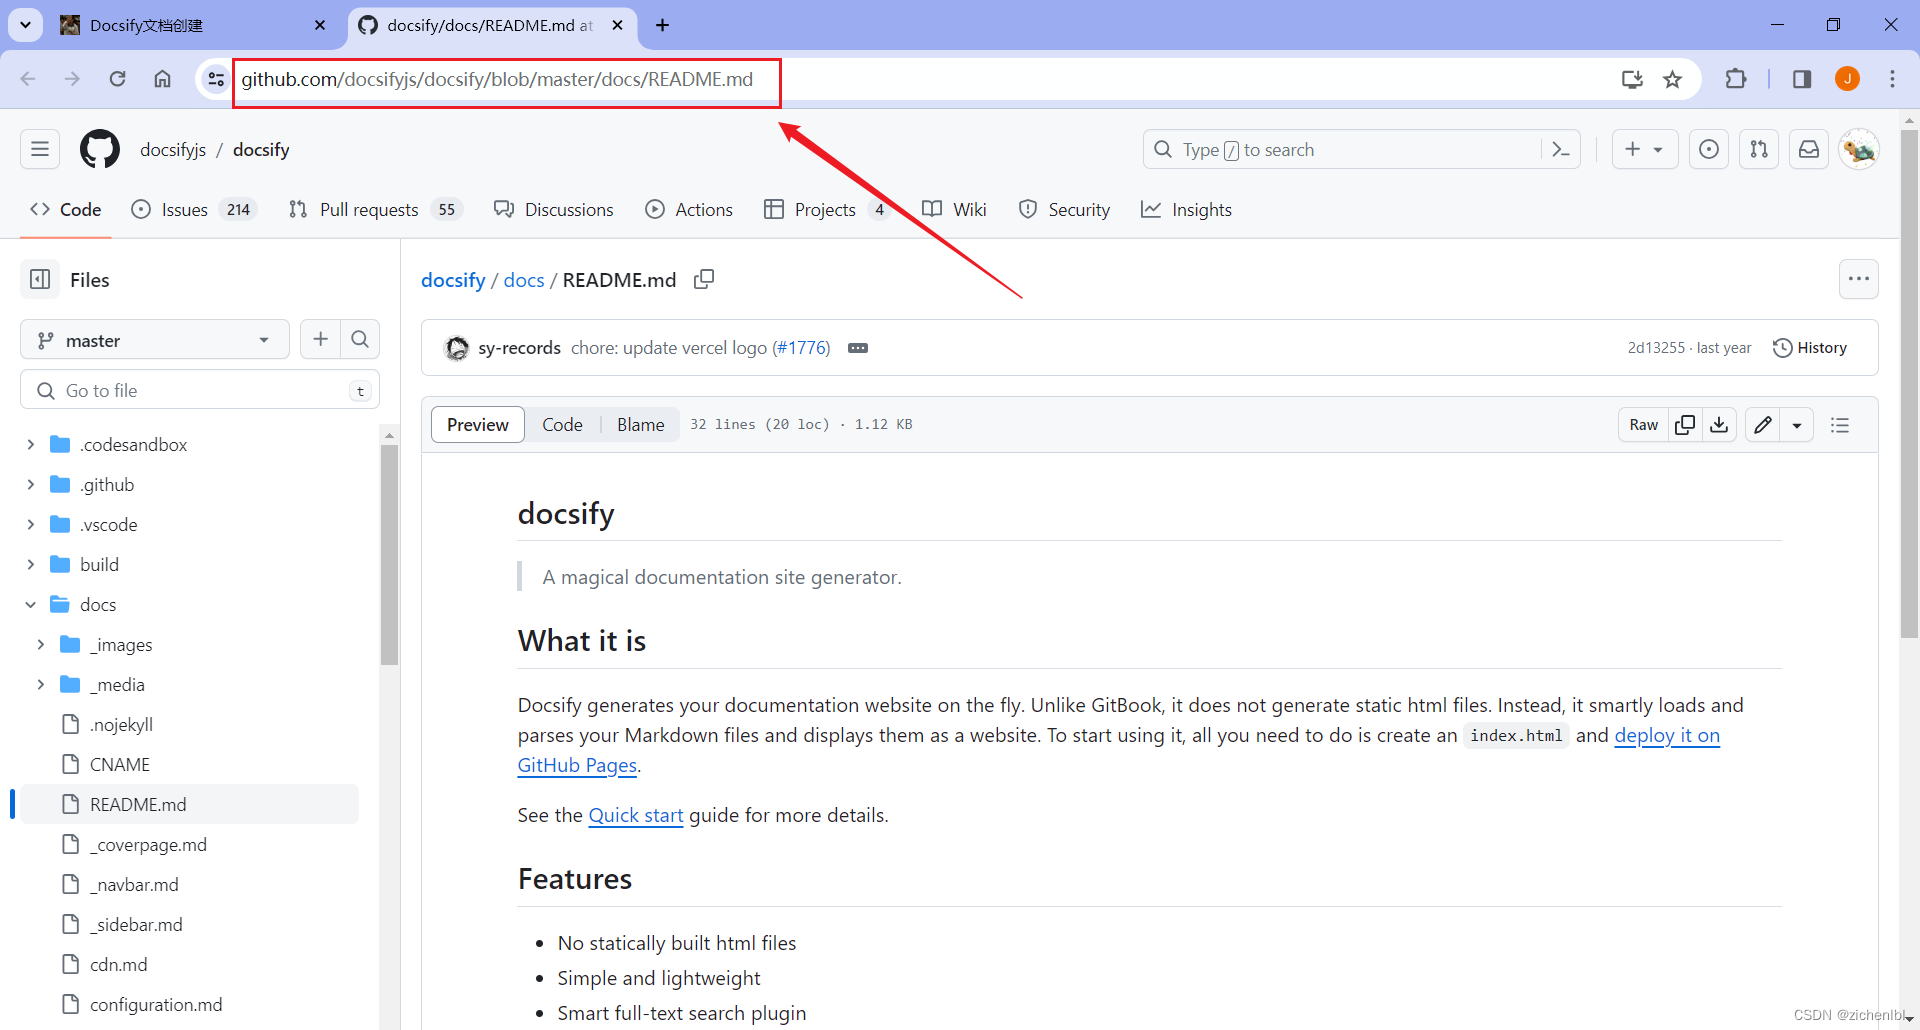The width and height of the screenshot is (1920, 1030).
Task: Open the Code repository tab
Action: pyautogui.click(x=66, y=209)
